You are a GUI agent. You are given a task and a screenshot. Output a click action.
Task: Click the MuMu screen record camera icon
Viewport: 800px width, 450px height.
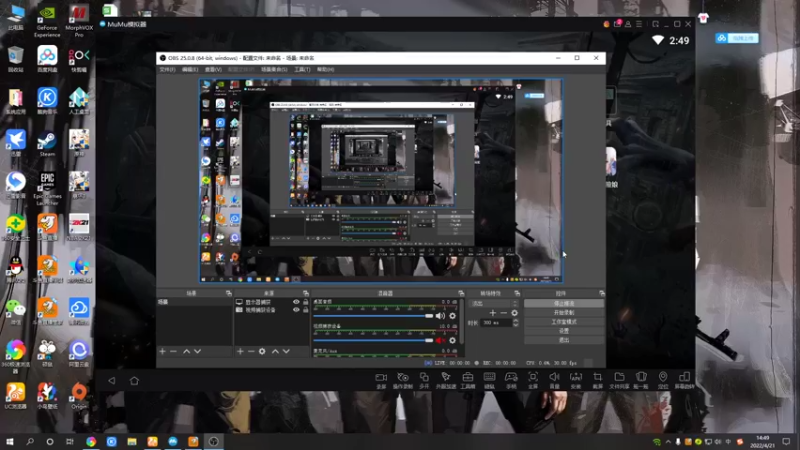(x=381, y=381)
